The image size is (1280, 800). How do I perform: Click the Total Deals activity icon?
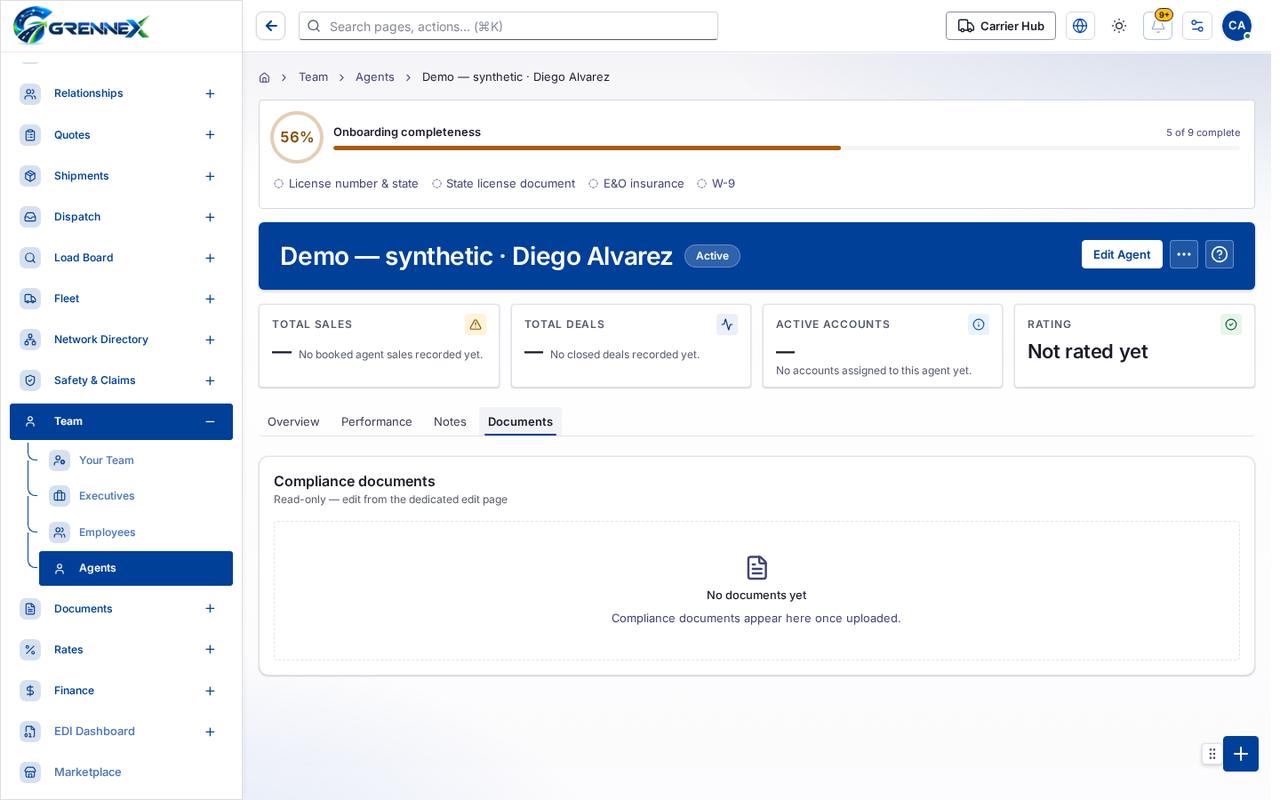point(727,324)
